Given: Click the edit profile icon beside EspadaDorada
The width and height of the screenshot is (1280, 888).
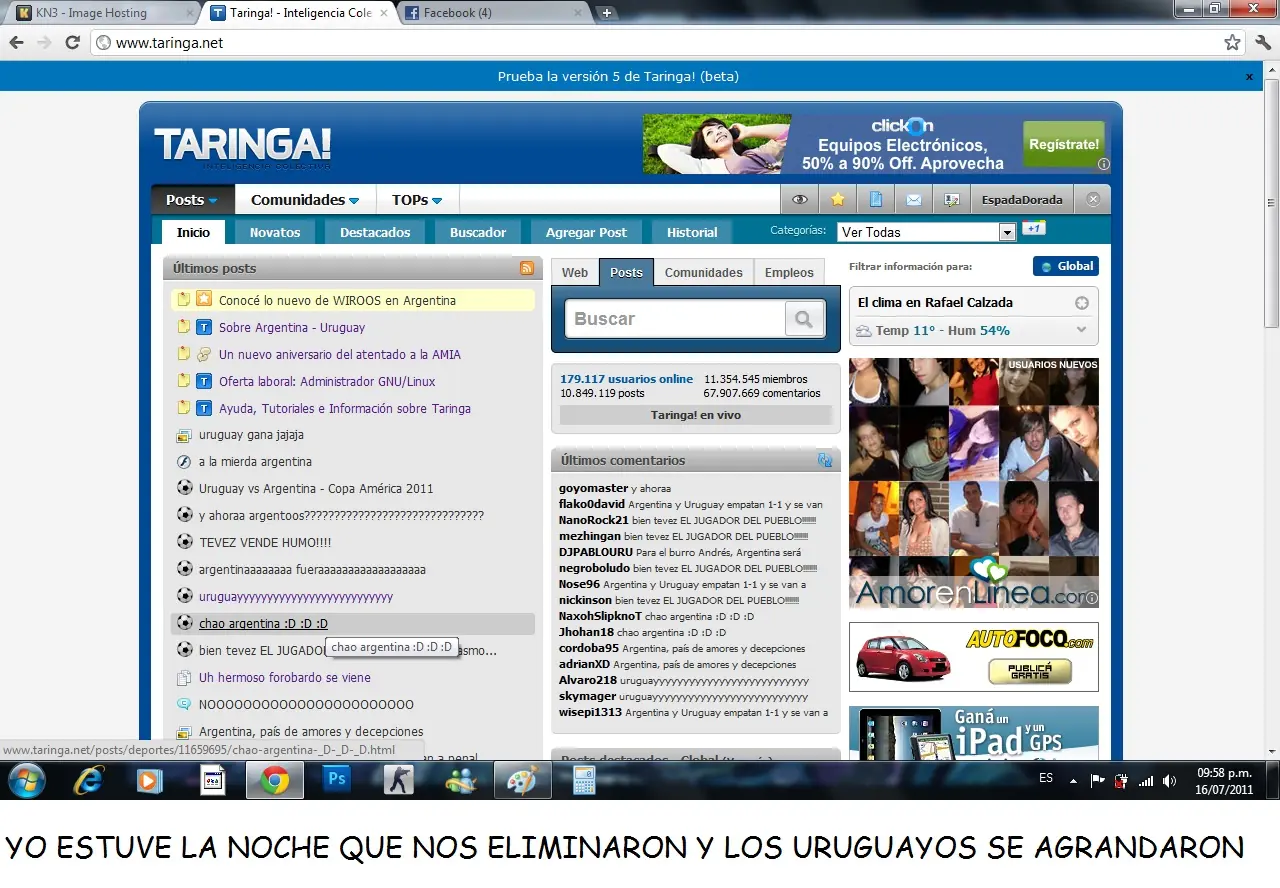Looking at the screenshot, I should (x=952, y=199).
